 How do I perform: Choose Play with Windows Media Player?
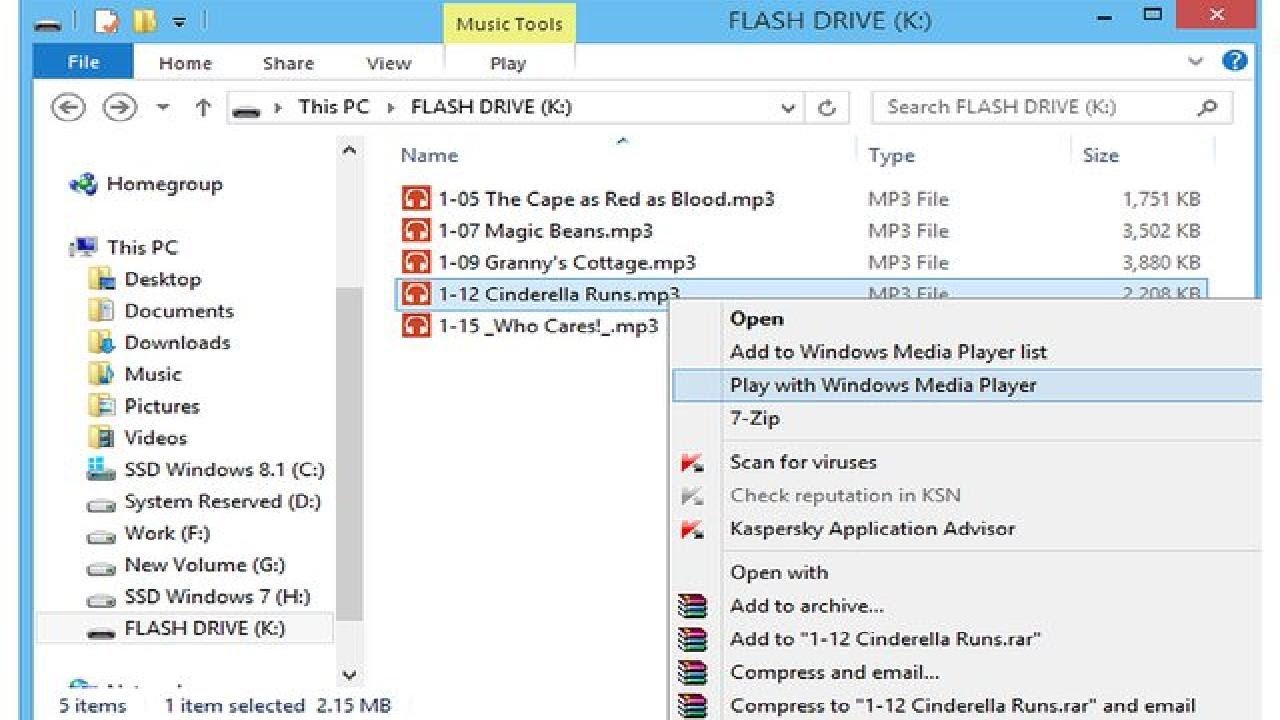tap(883, 385)
